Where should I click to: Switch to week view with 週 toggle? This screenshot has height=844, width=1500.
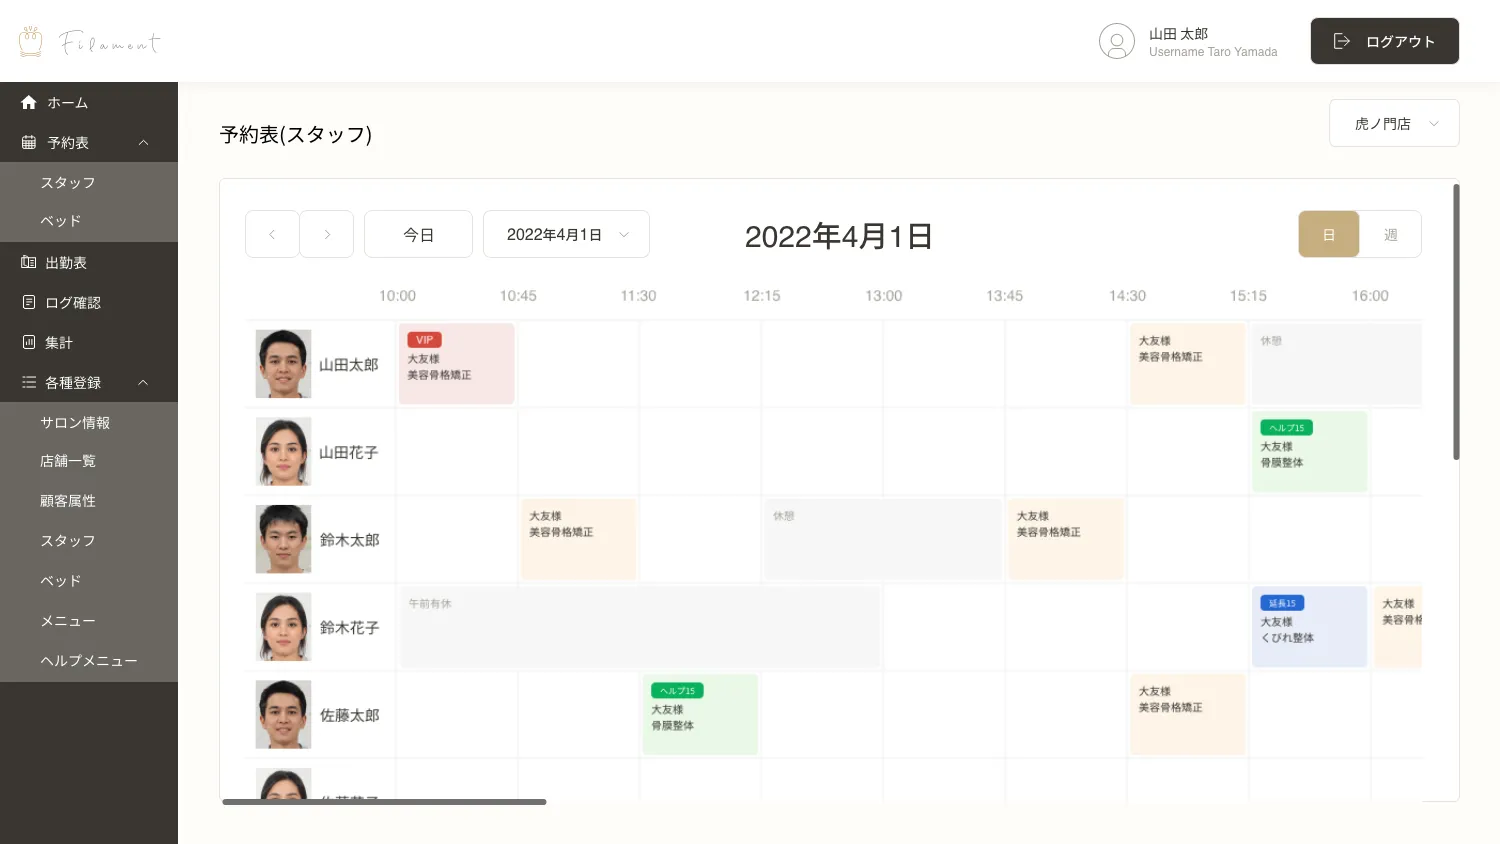tap(1390, 234)
